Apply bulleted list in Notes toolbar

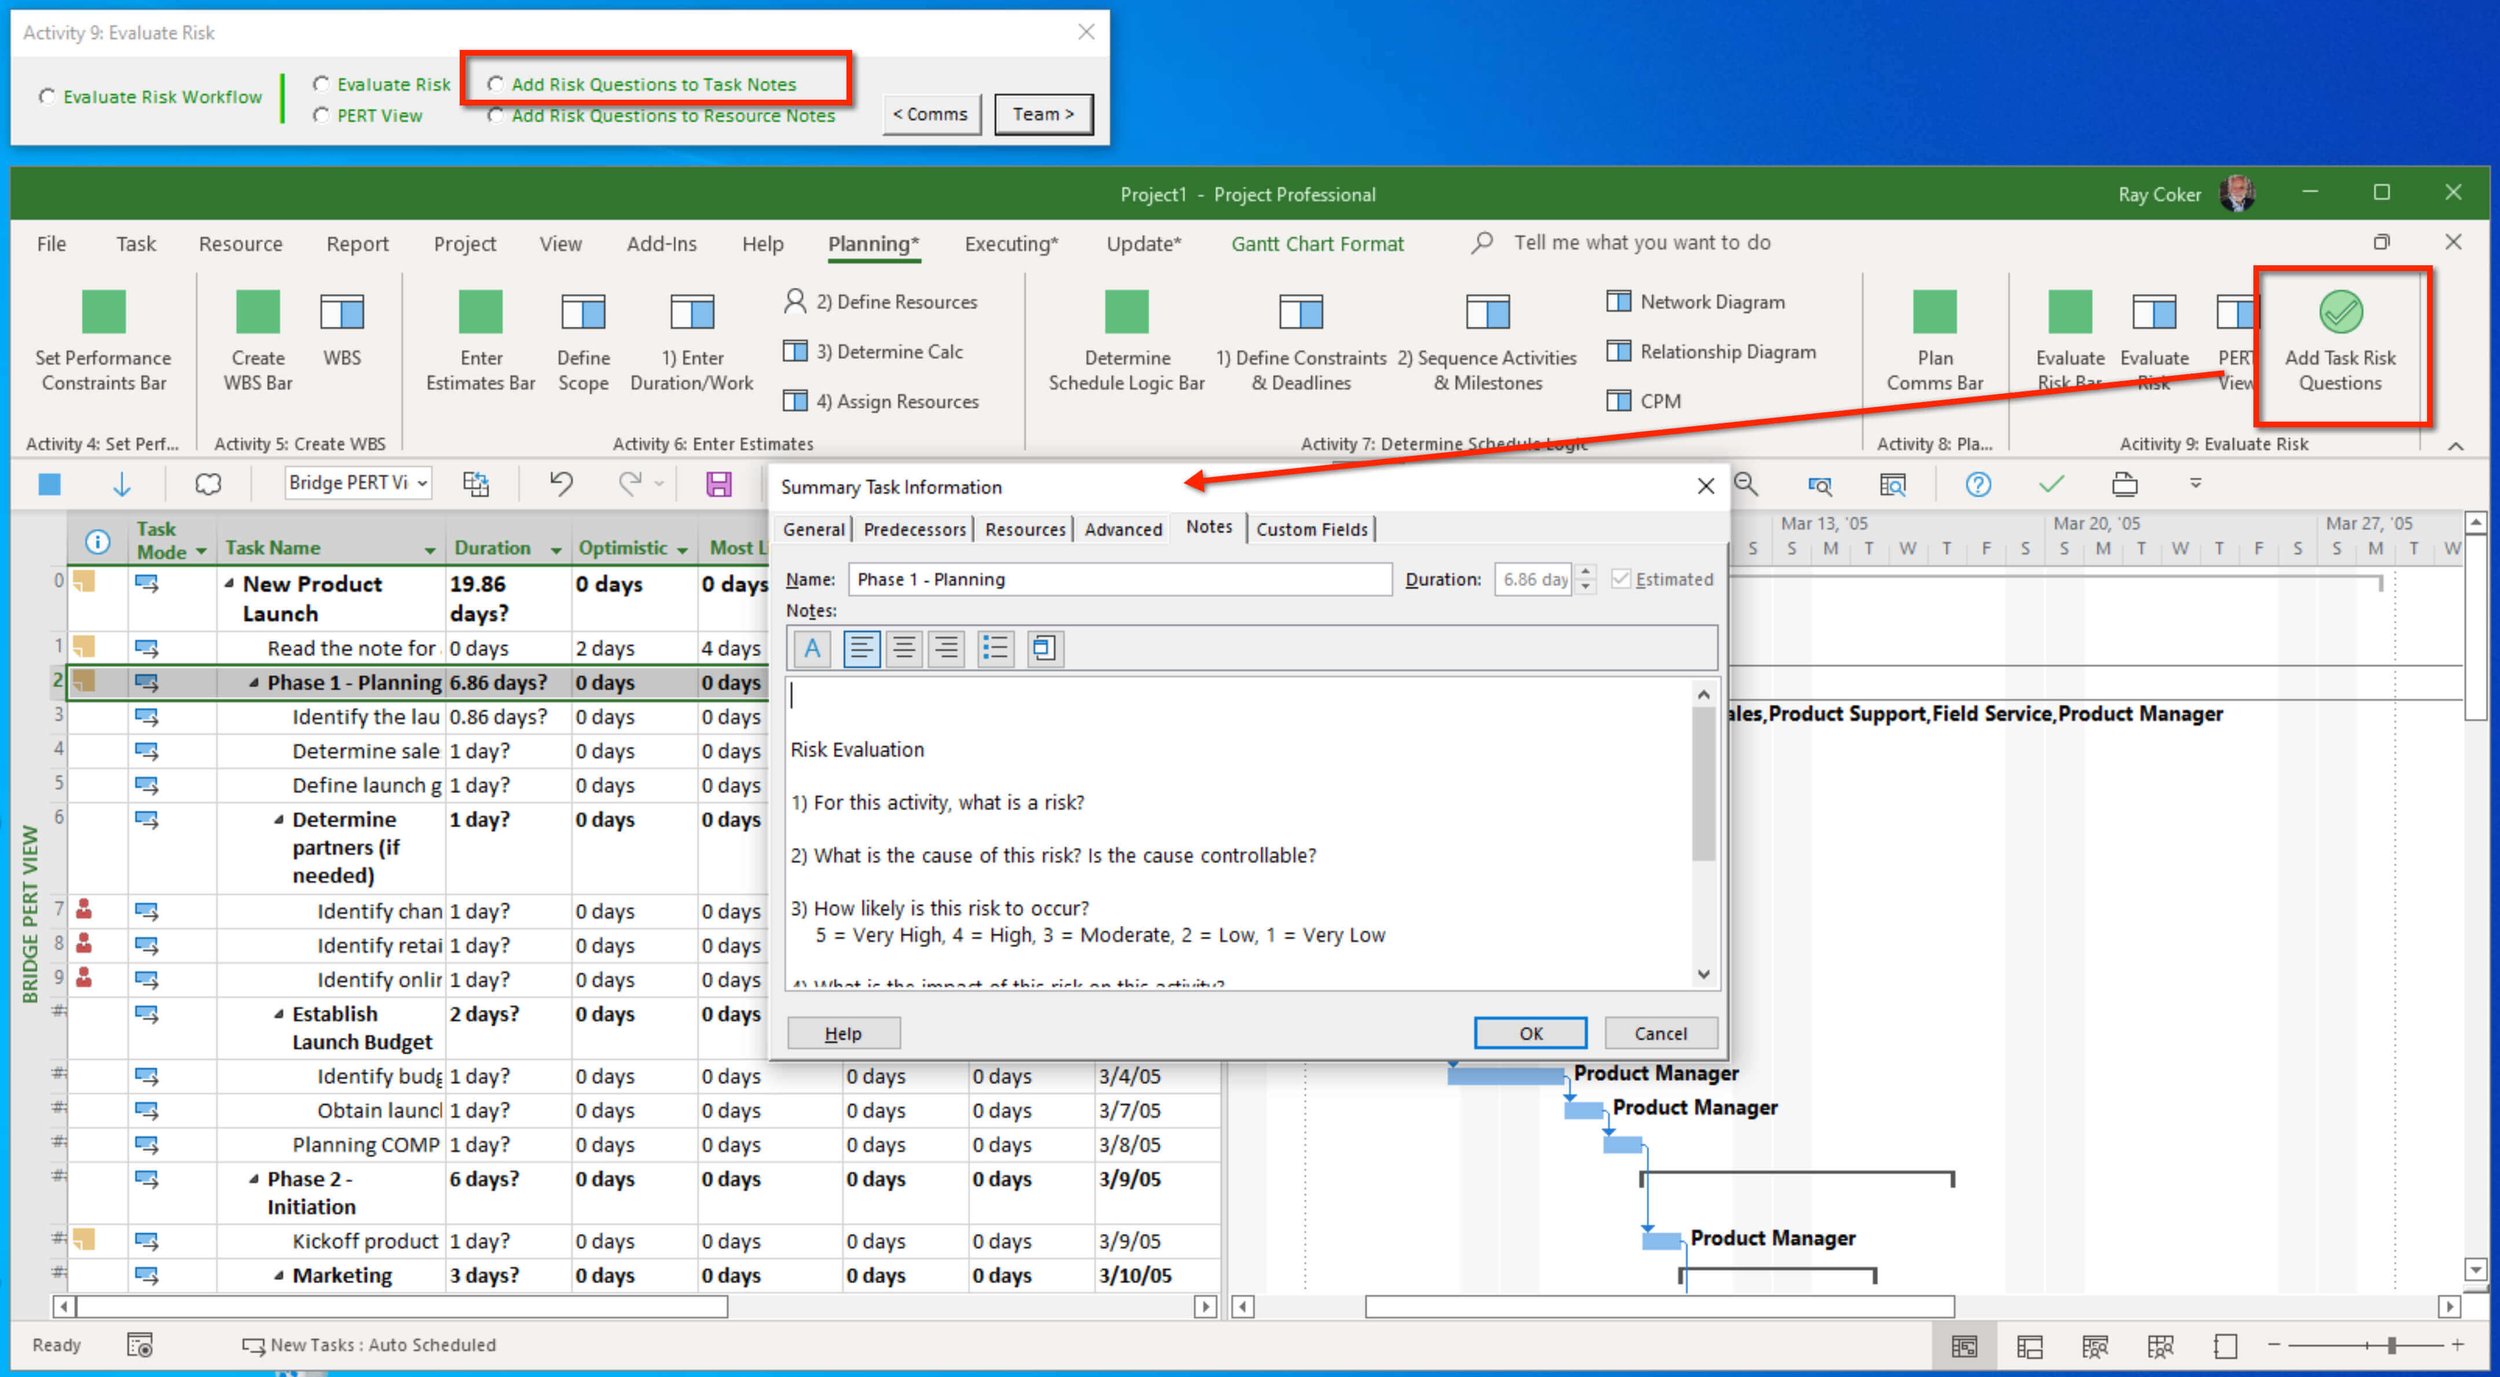tap(994, 649)
